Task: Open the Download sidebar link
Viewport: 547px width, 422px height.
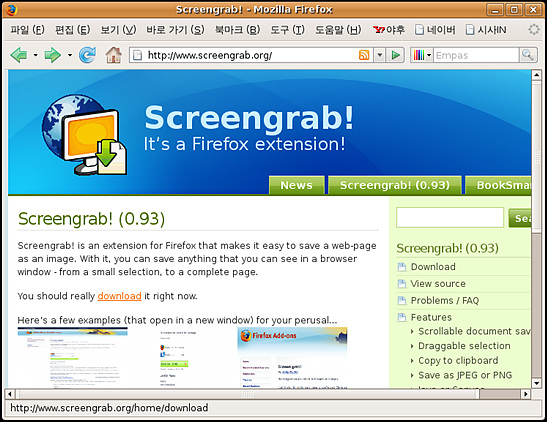Action: coord(433,267)
